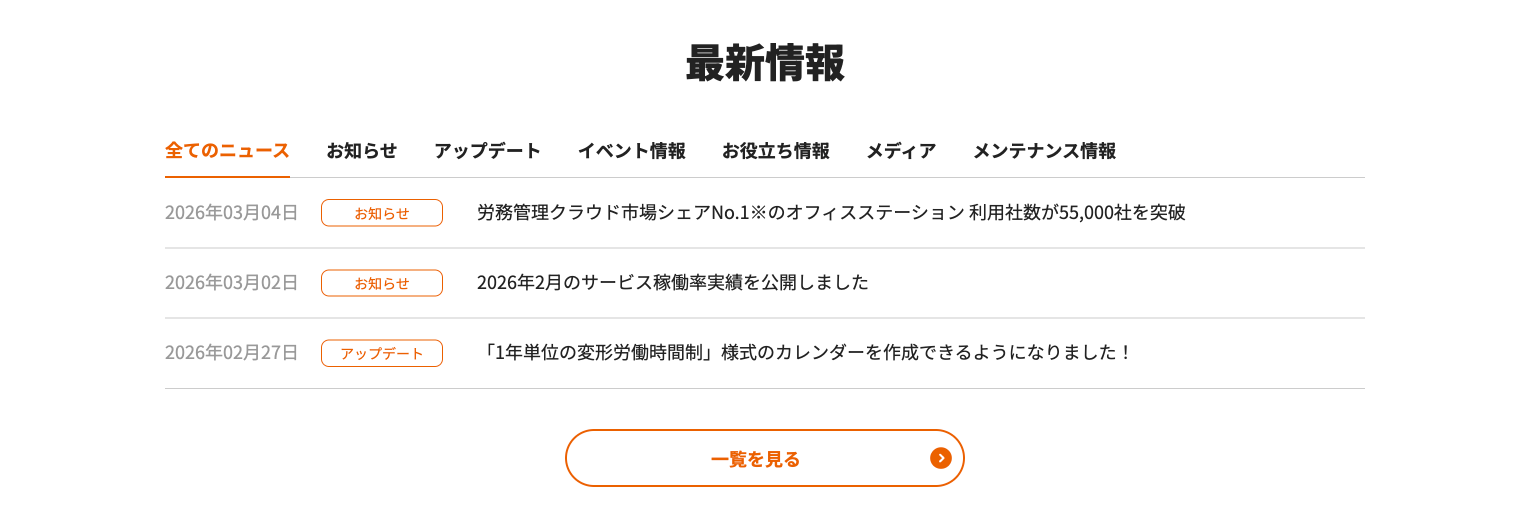
Task: Click the date 2026年03月04日
Action: (231, 213)
